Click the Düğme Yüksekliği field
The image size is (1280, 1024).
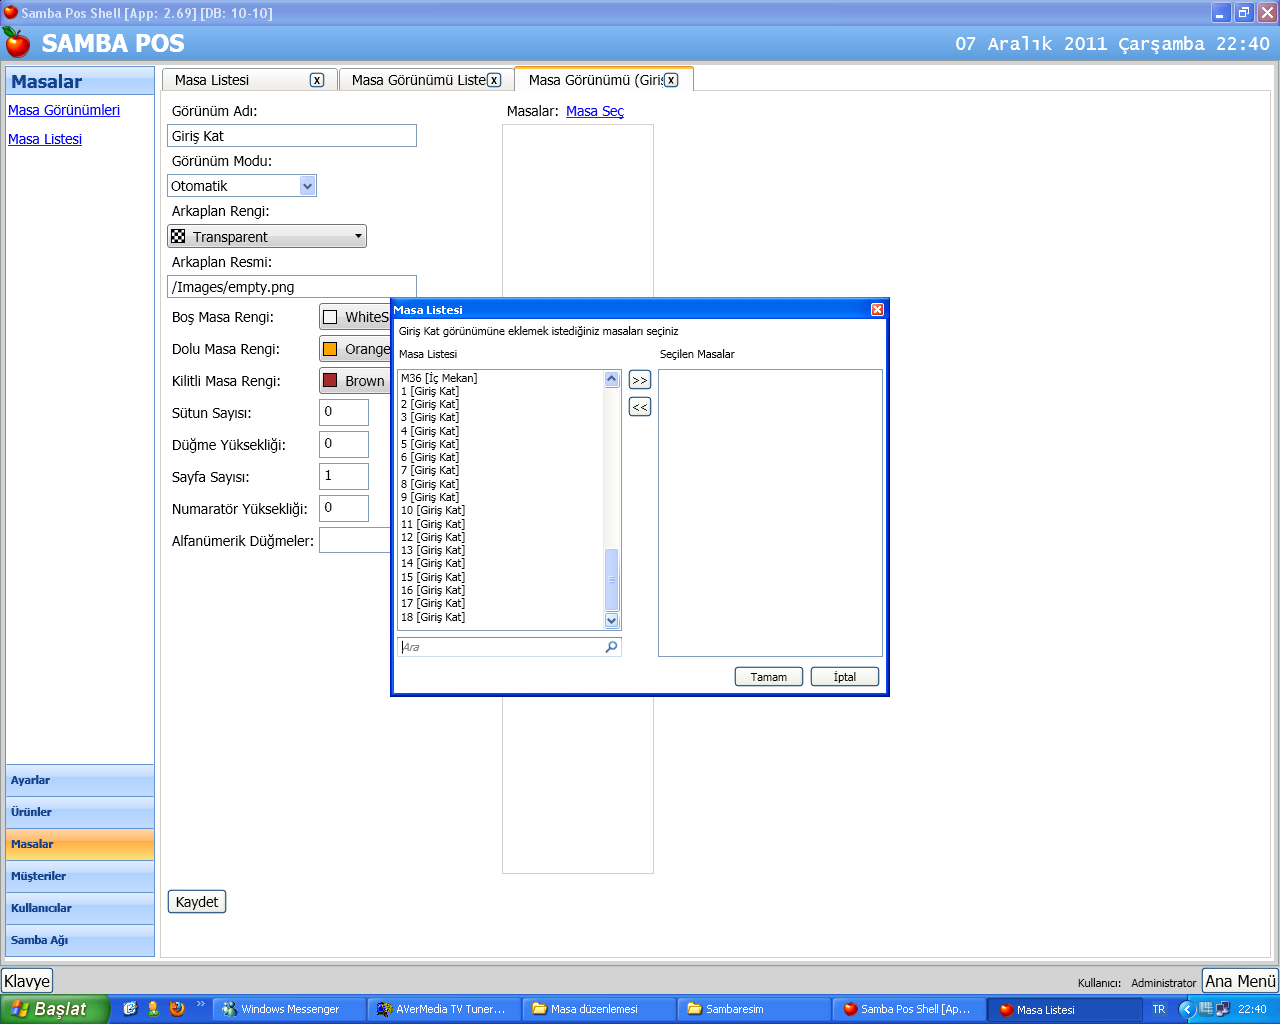click(x=344, y=444)
